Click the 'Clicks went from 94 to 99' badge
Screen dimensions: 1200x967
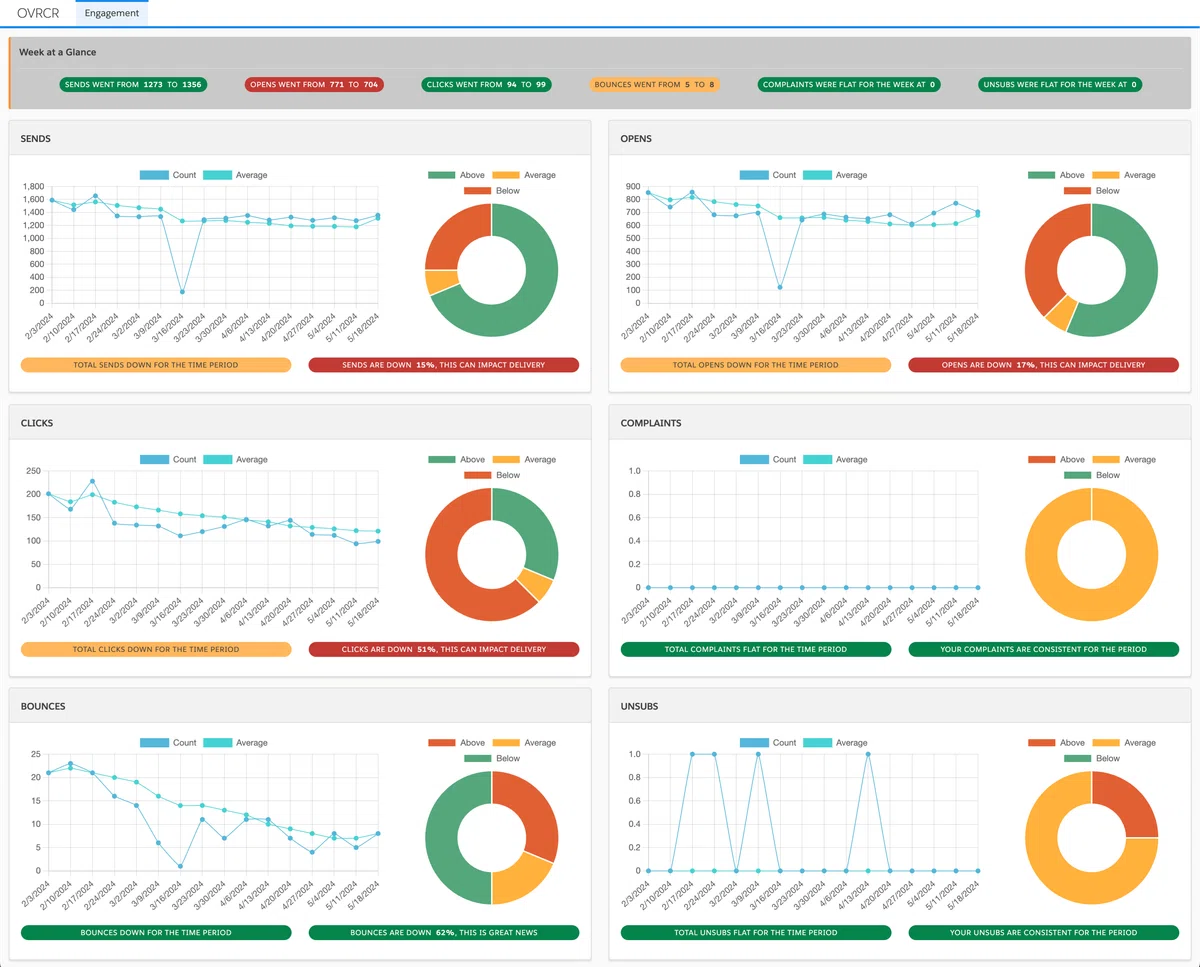[486, 85]
